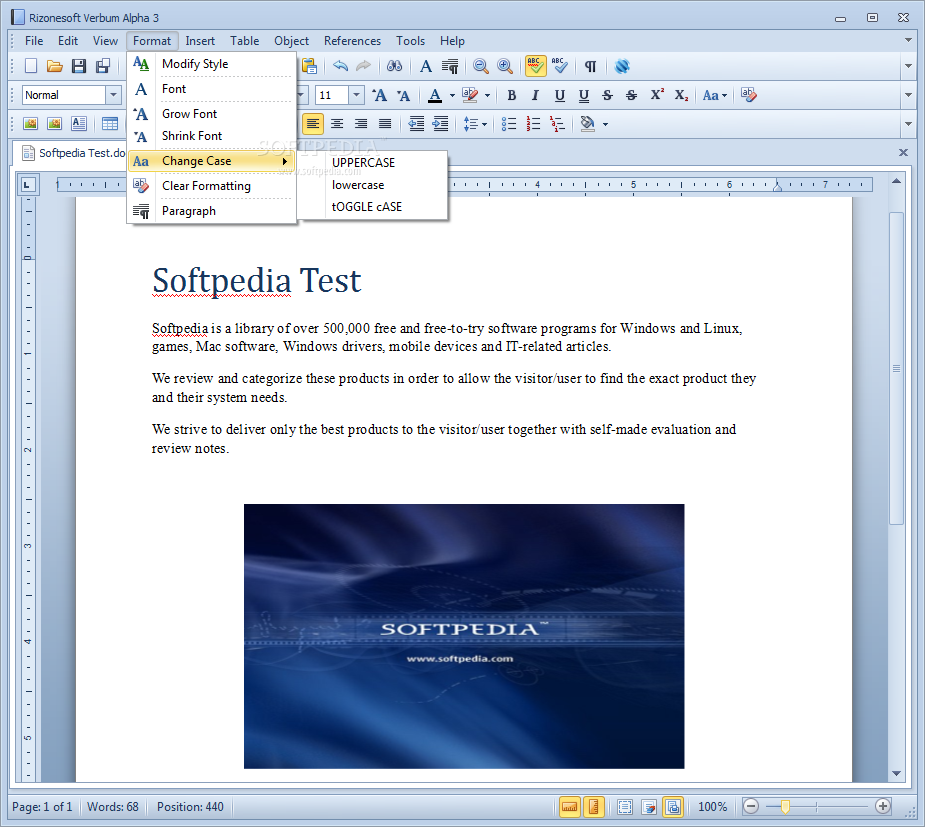Click the Save All icon
This screenshot has height=827, width=925.
[x=103, y=66]
